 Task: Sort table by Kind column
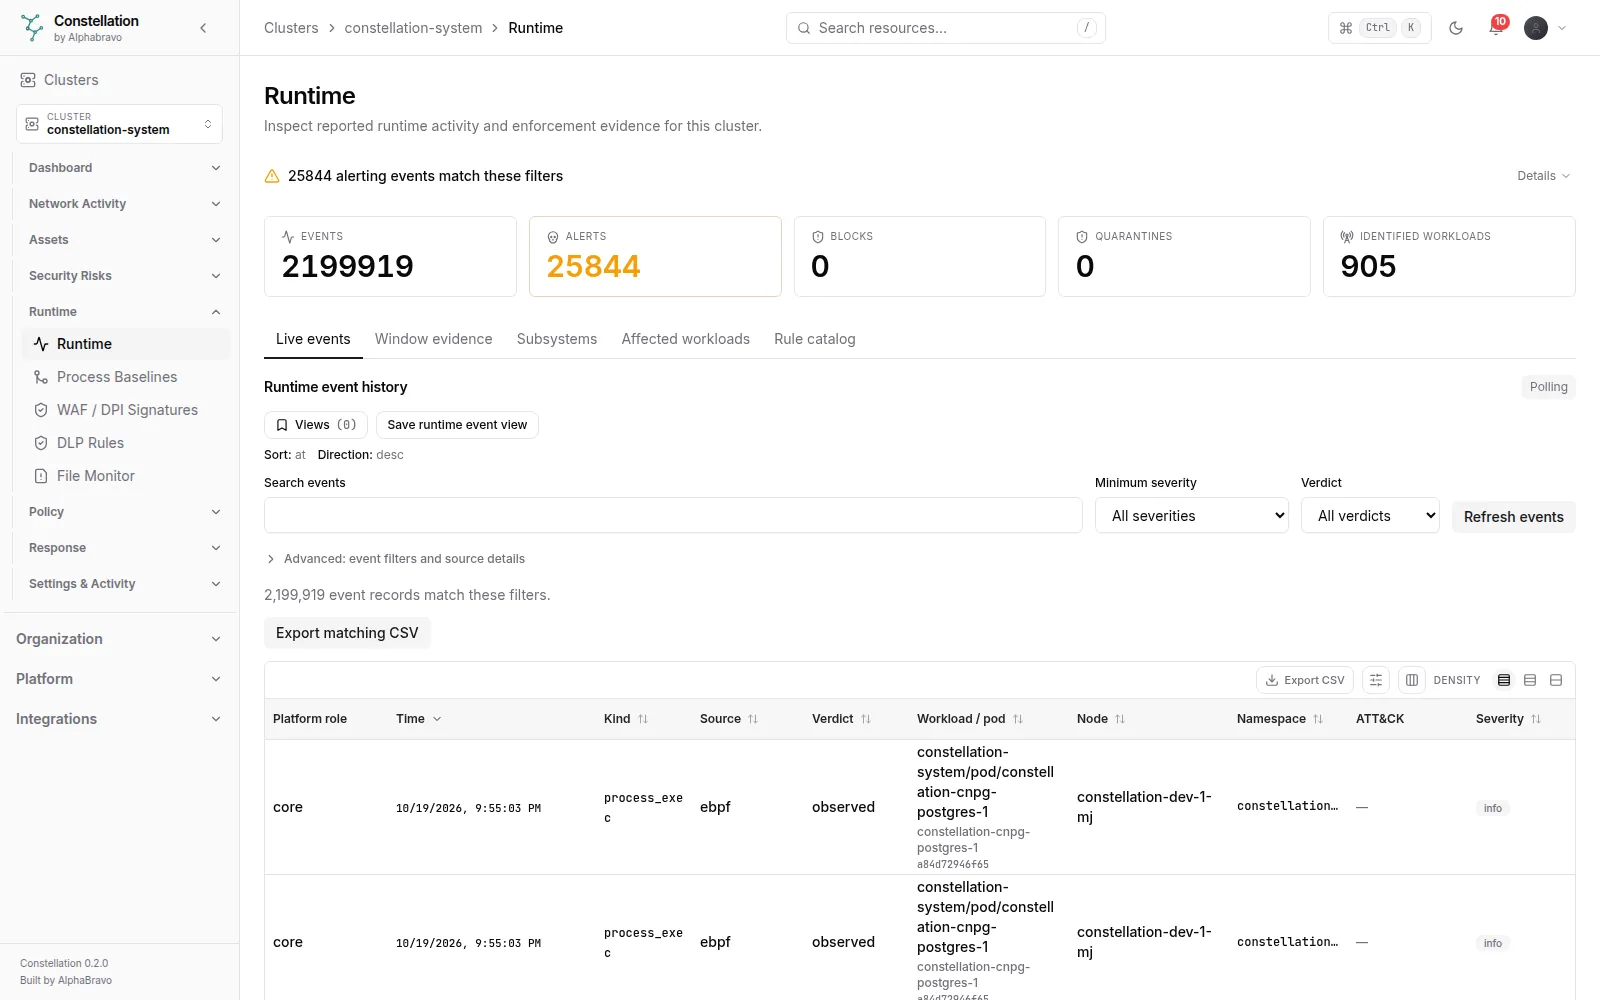click(x=626, y=719)
